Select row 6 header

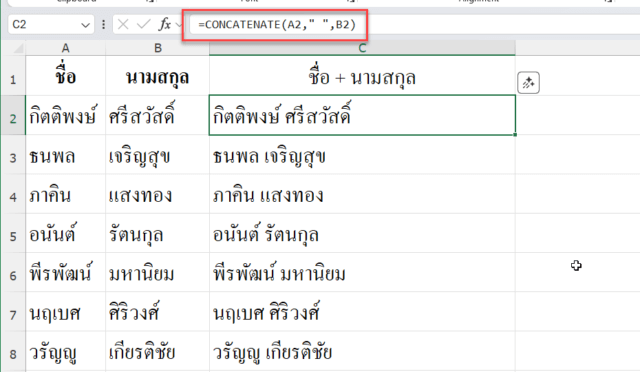pos(13,272)
